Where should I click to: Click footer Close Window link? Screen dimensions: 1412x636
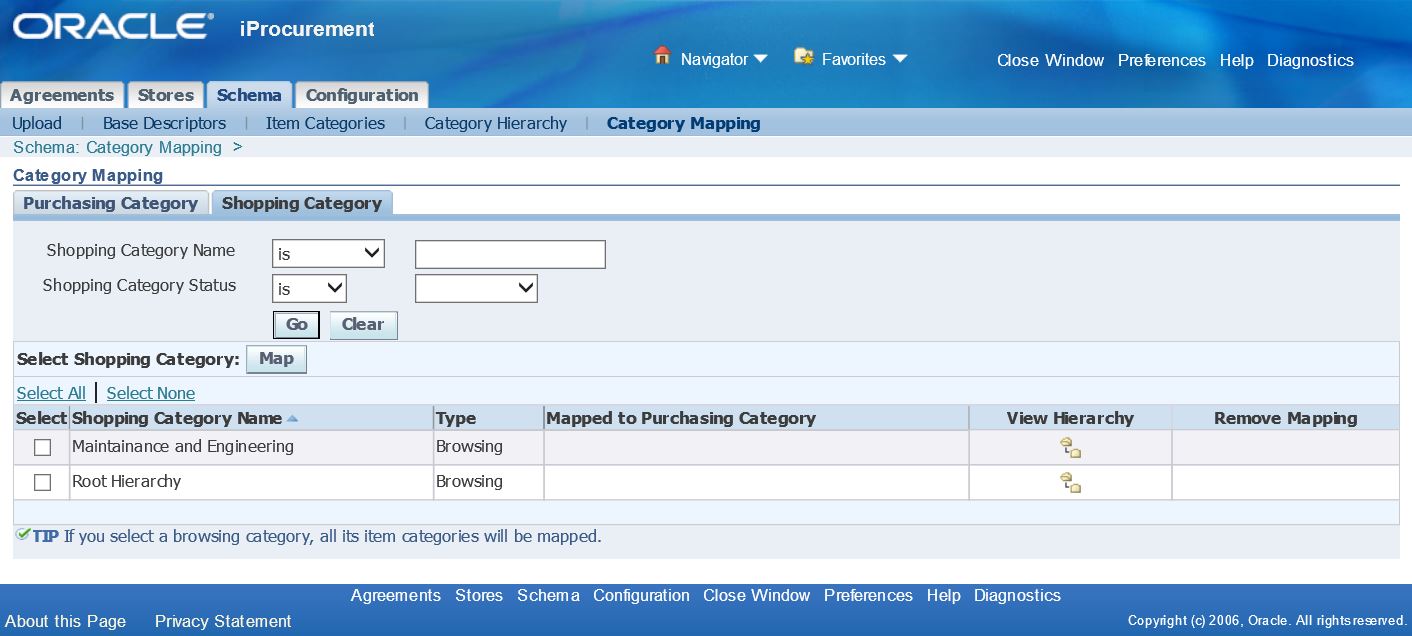(756, 595)
